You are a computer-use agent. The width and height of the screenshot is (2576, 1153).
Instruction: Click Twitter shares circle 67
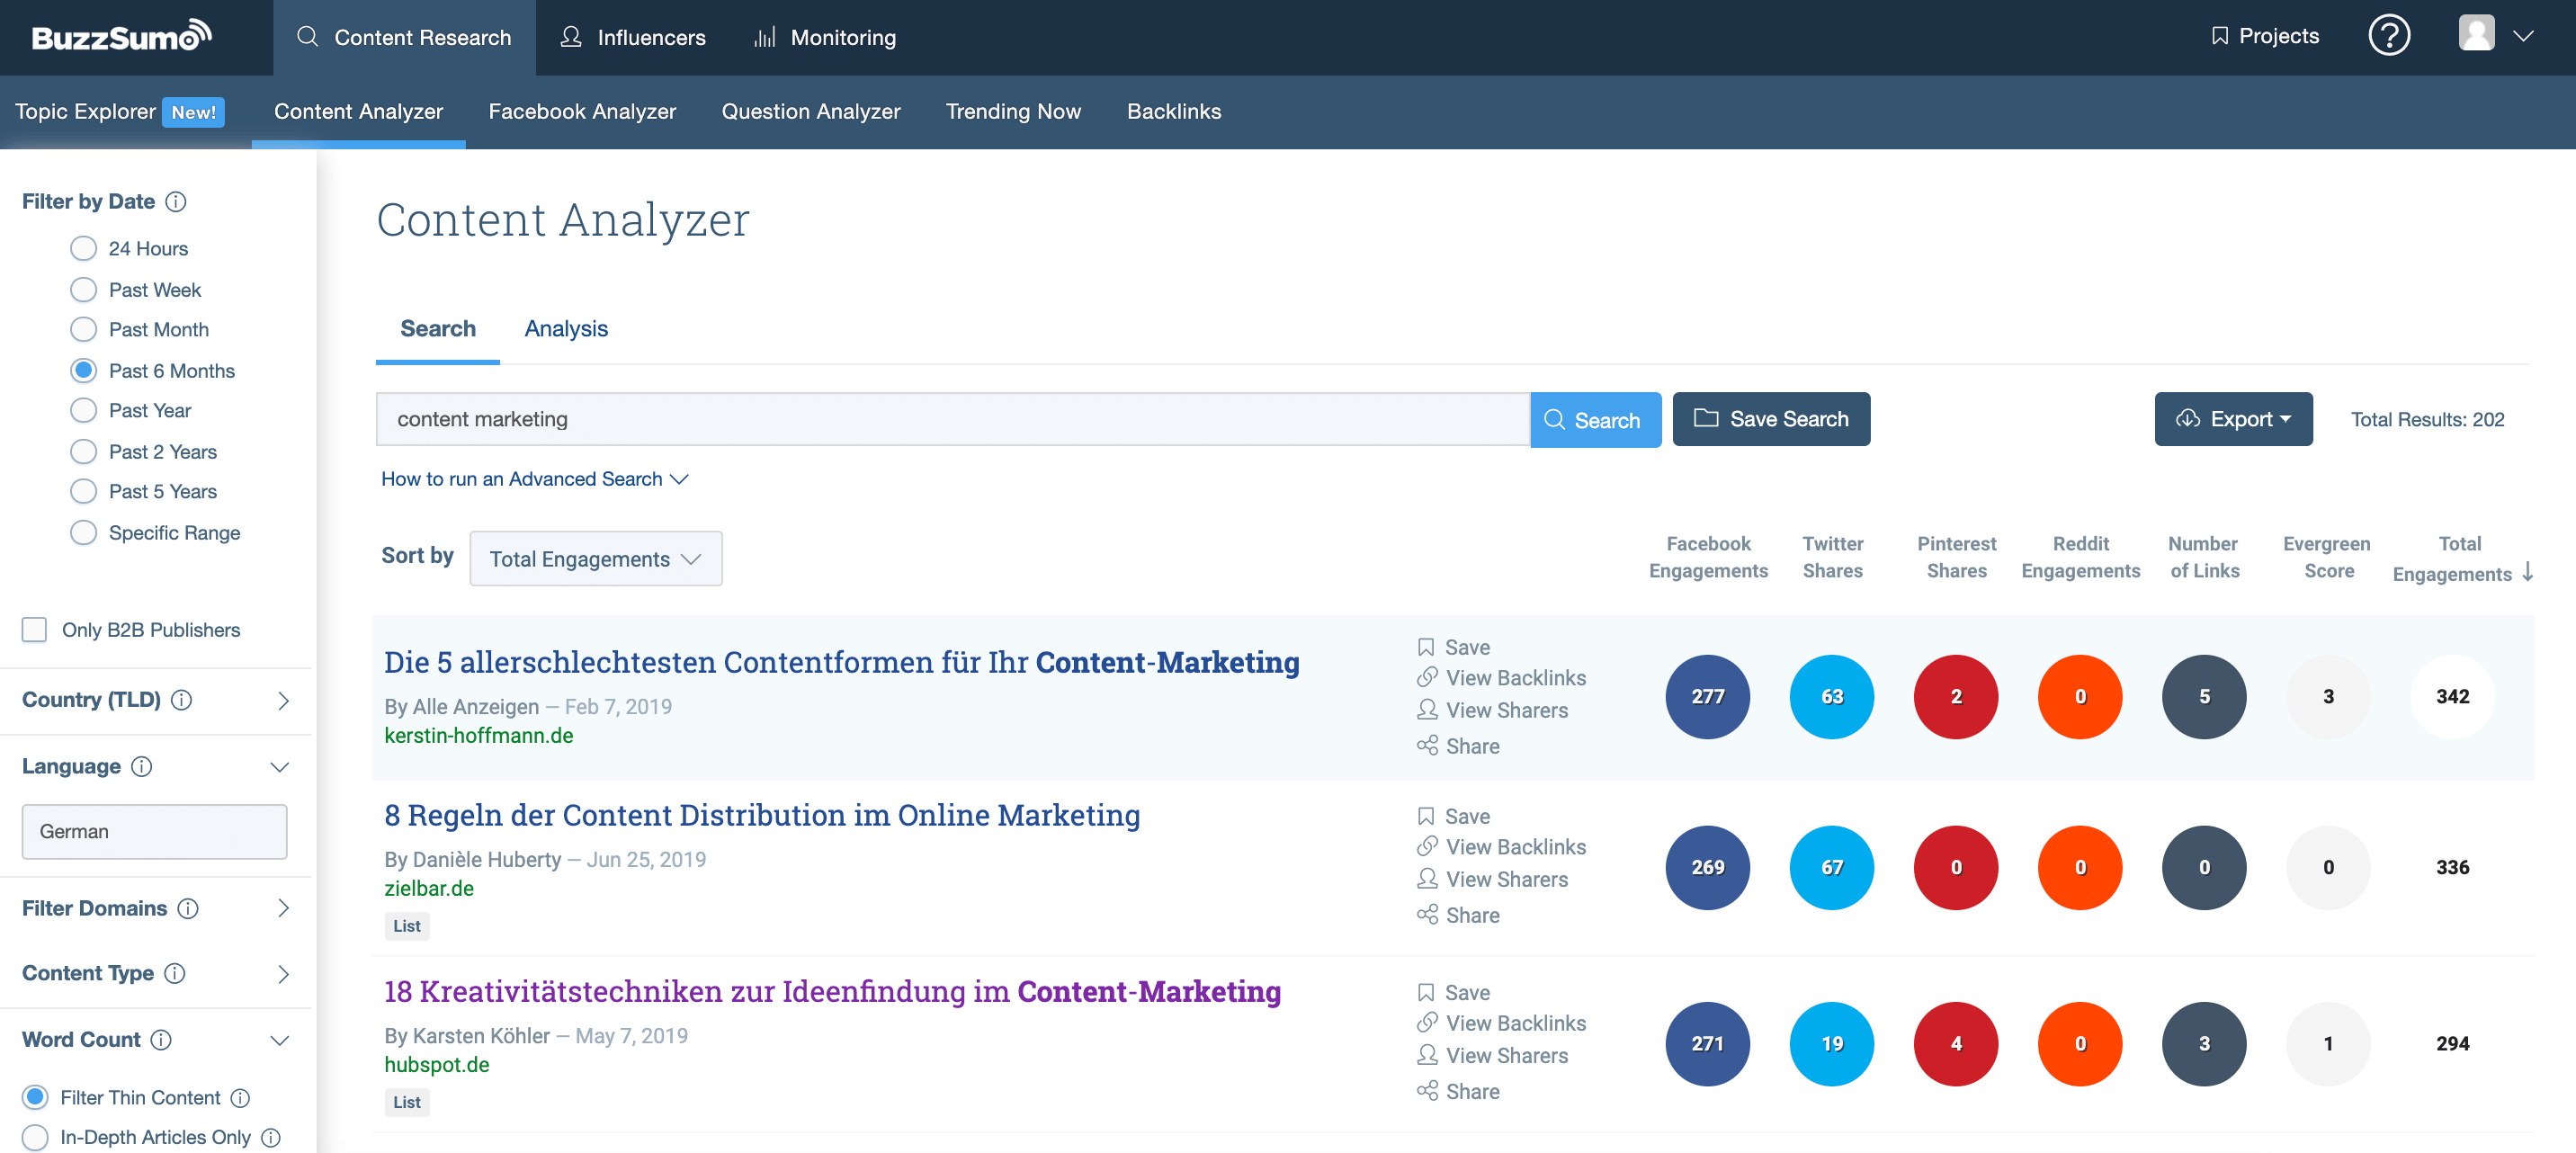click(1831, 868)
